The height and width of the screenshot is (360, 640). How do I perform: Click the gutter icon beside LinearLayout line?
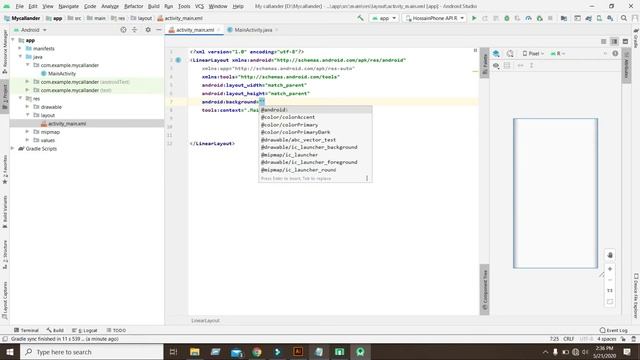pyautogui.click(x=178, y=60)
